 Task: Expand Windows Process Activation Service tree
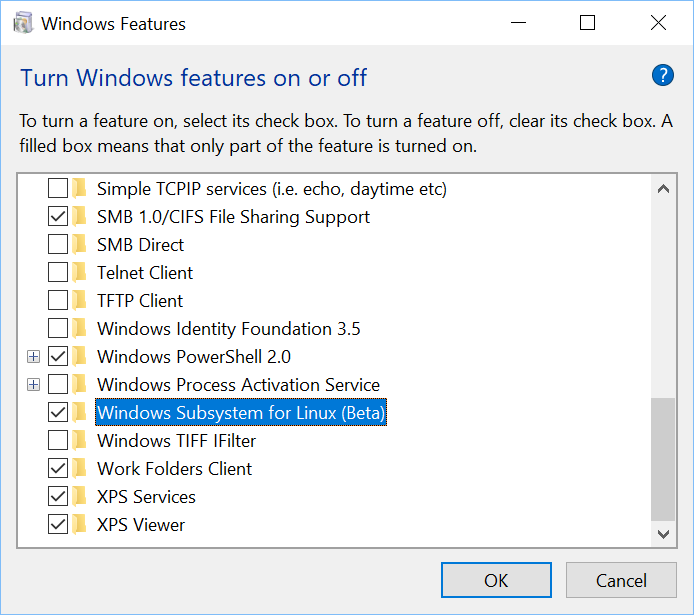[33, 385]
